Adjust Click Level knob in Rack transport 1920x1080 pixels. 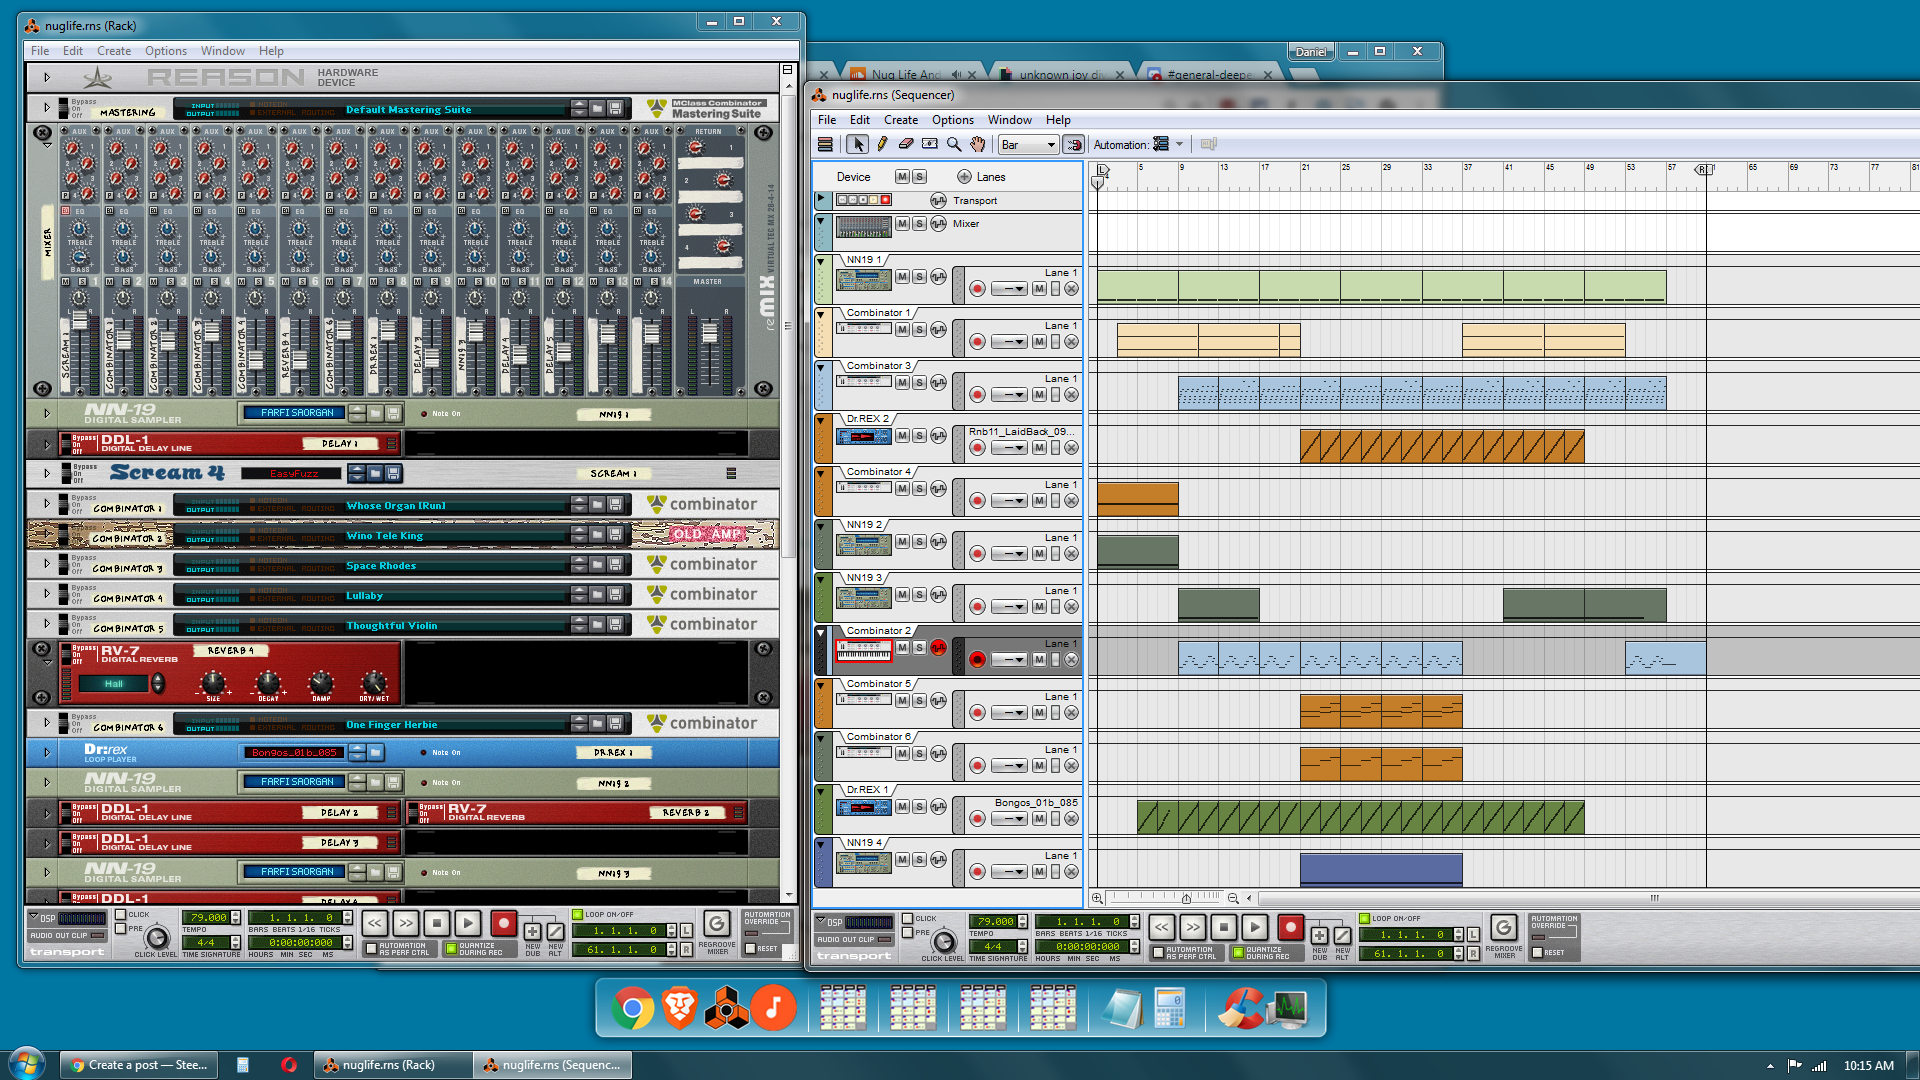click(x=157, y=939)
